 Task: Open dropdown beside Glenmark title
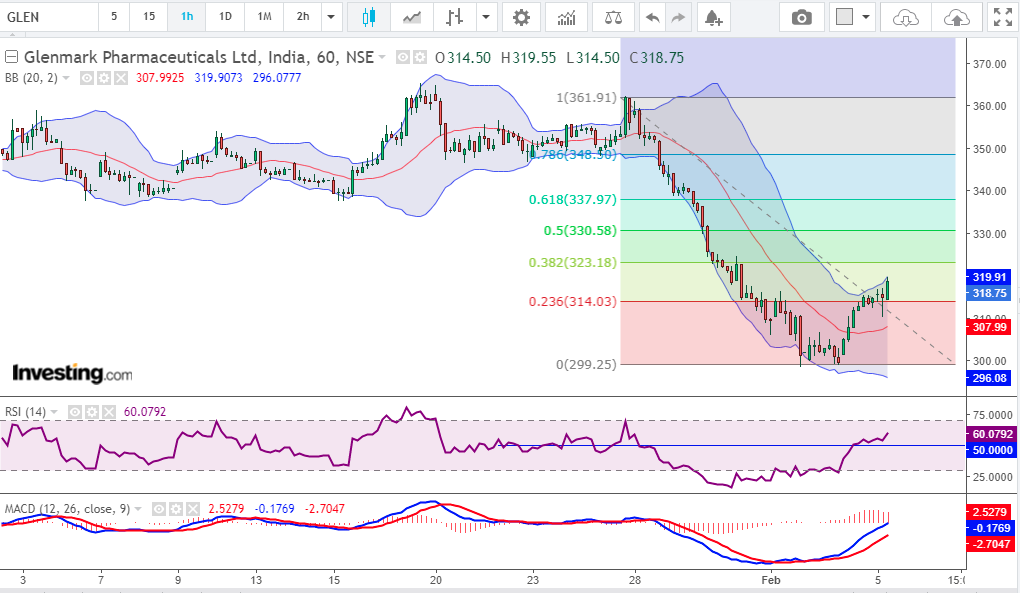[x=382, y=58]
